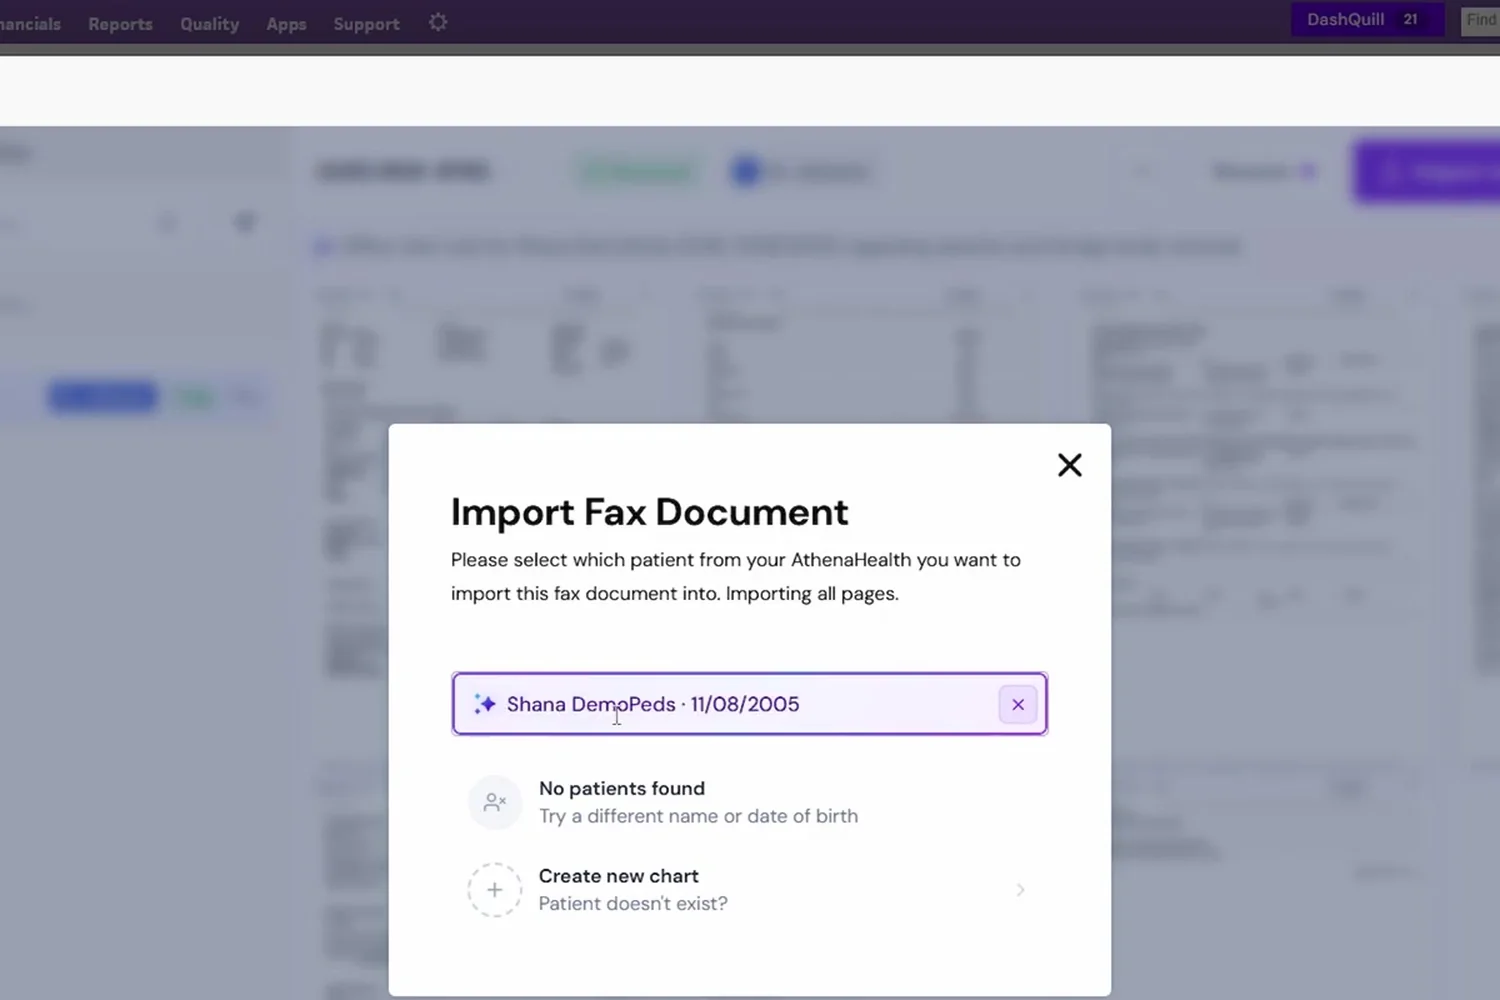Select Create new chart option

click(x=749, y=889)
